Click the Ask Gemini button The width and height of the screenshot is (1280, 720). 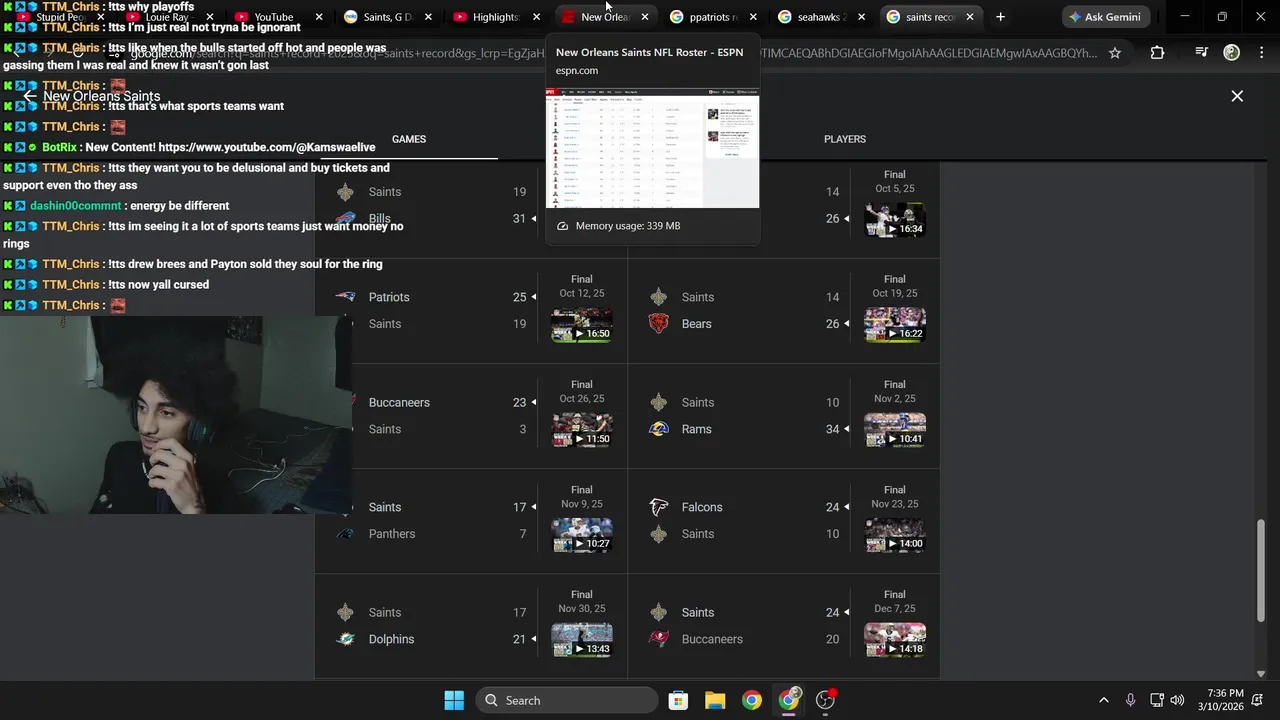[1105, 17]
